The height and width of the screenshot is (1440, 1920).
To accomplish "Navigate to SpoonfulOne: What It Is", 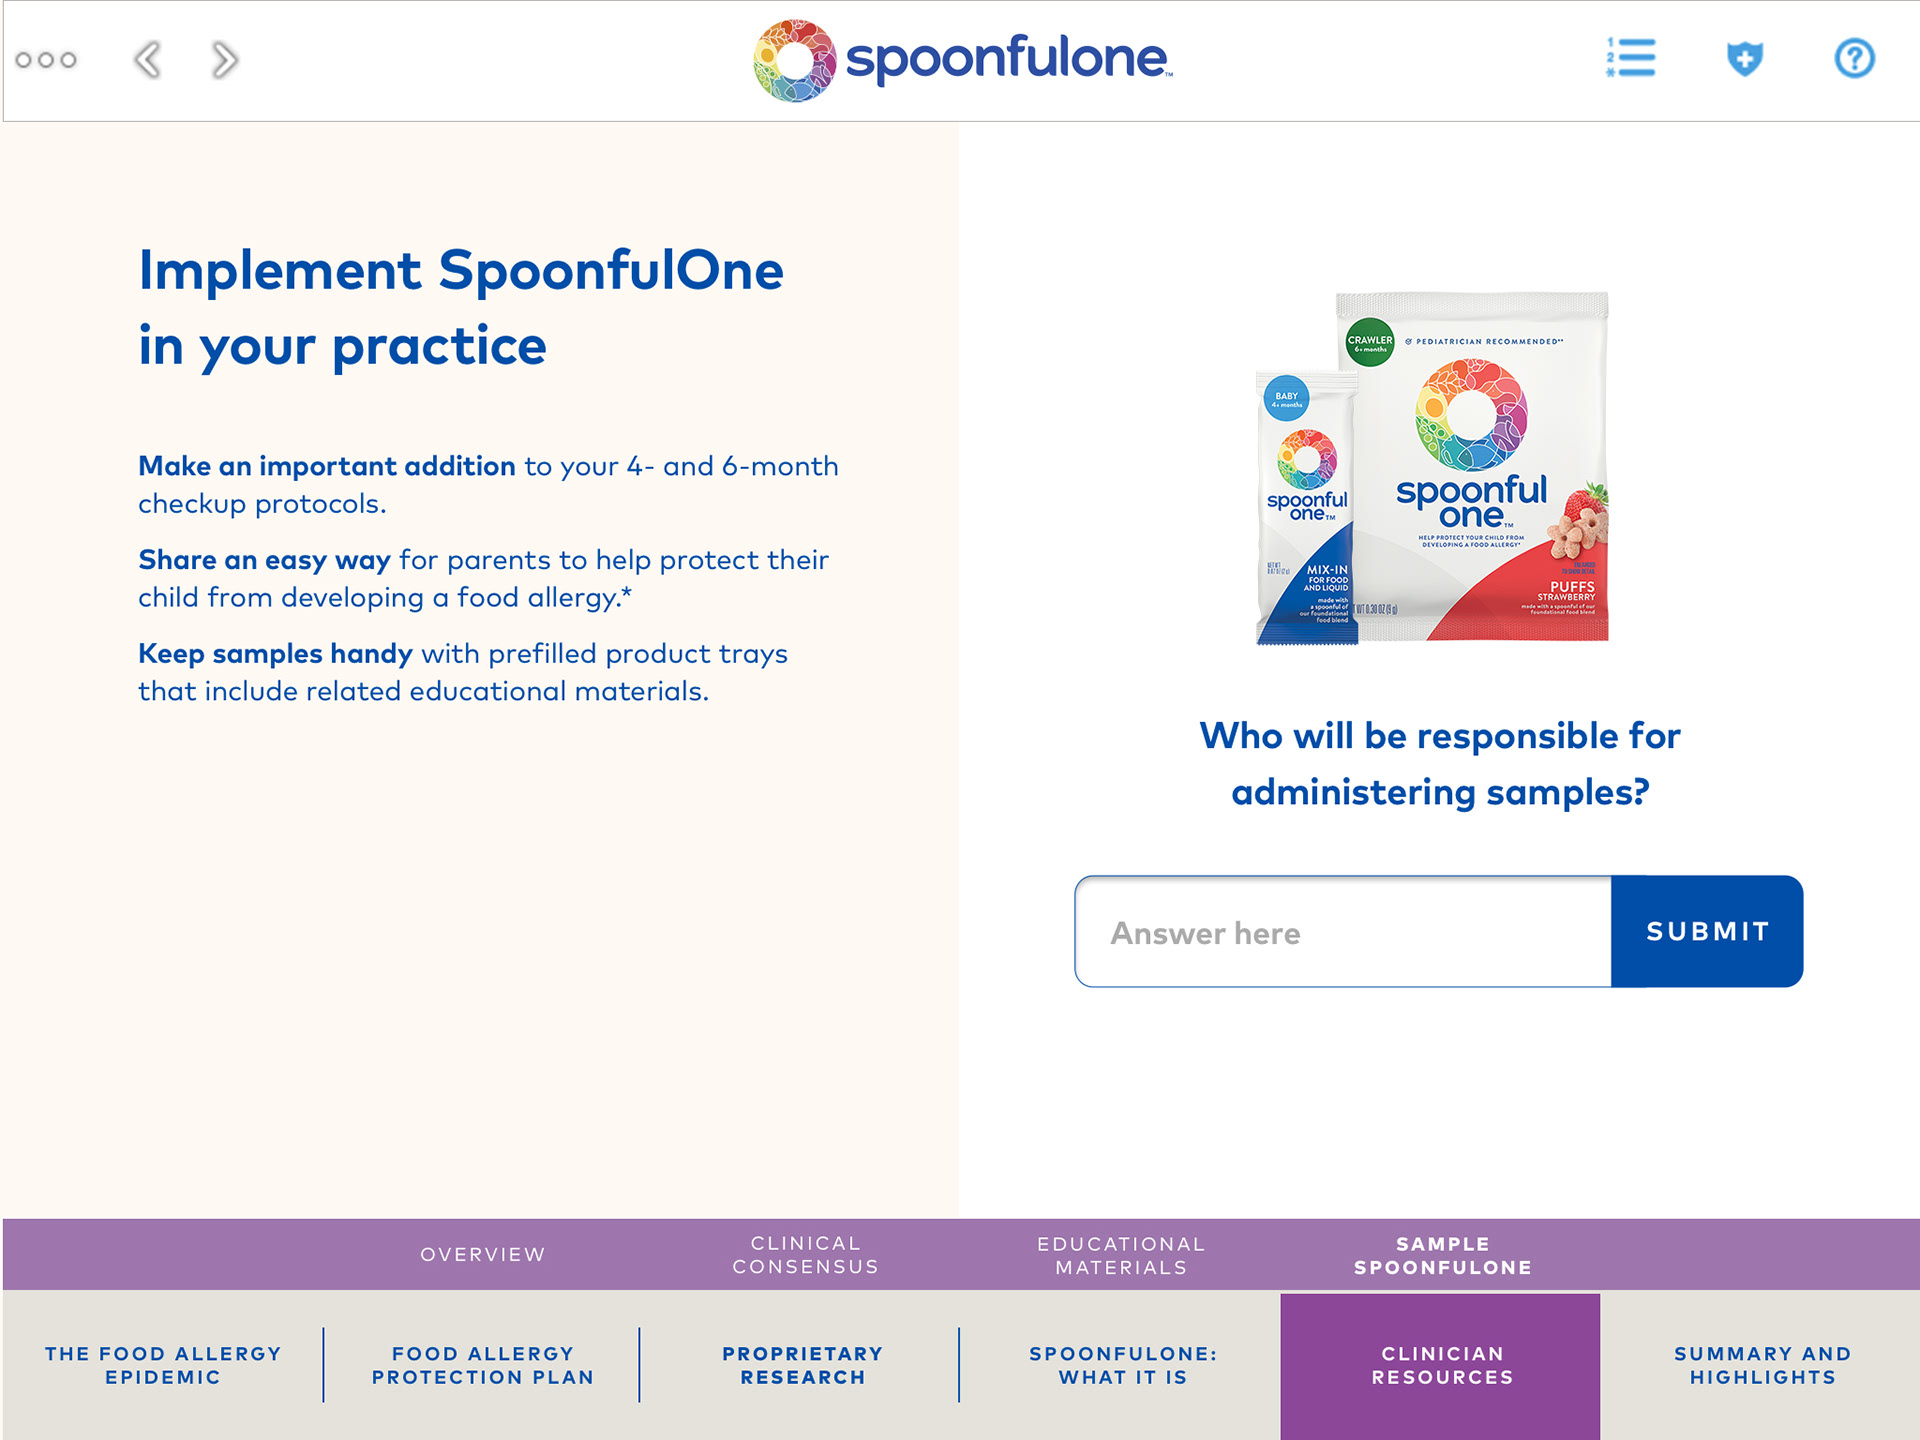I will click(x=1123, y=1365).
